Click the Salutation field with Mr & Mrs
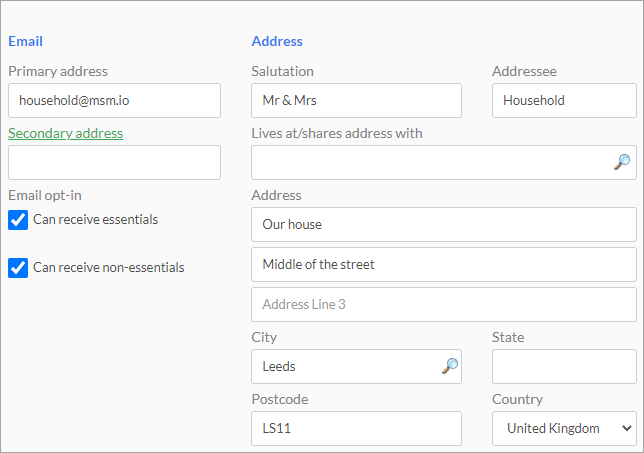 click(356, 100)
